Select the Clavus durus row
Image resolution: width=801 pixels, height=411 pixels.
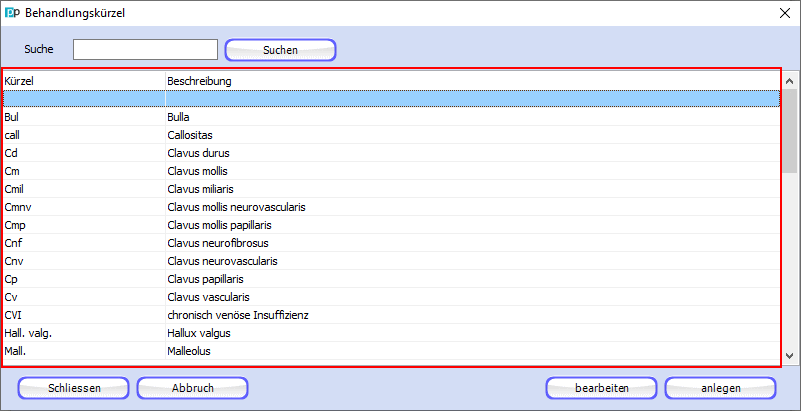coord(392,153)
